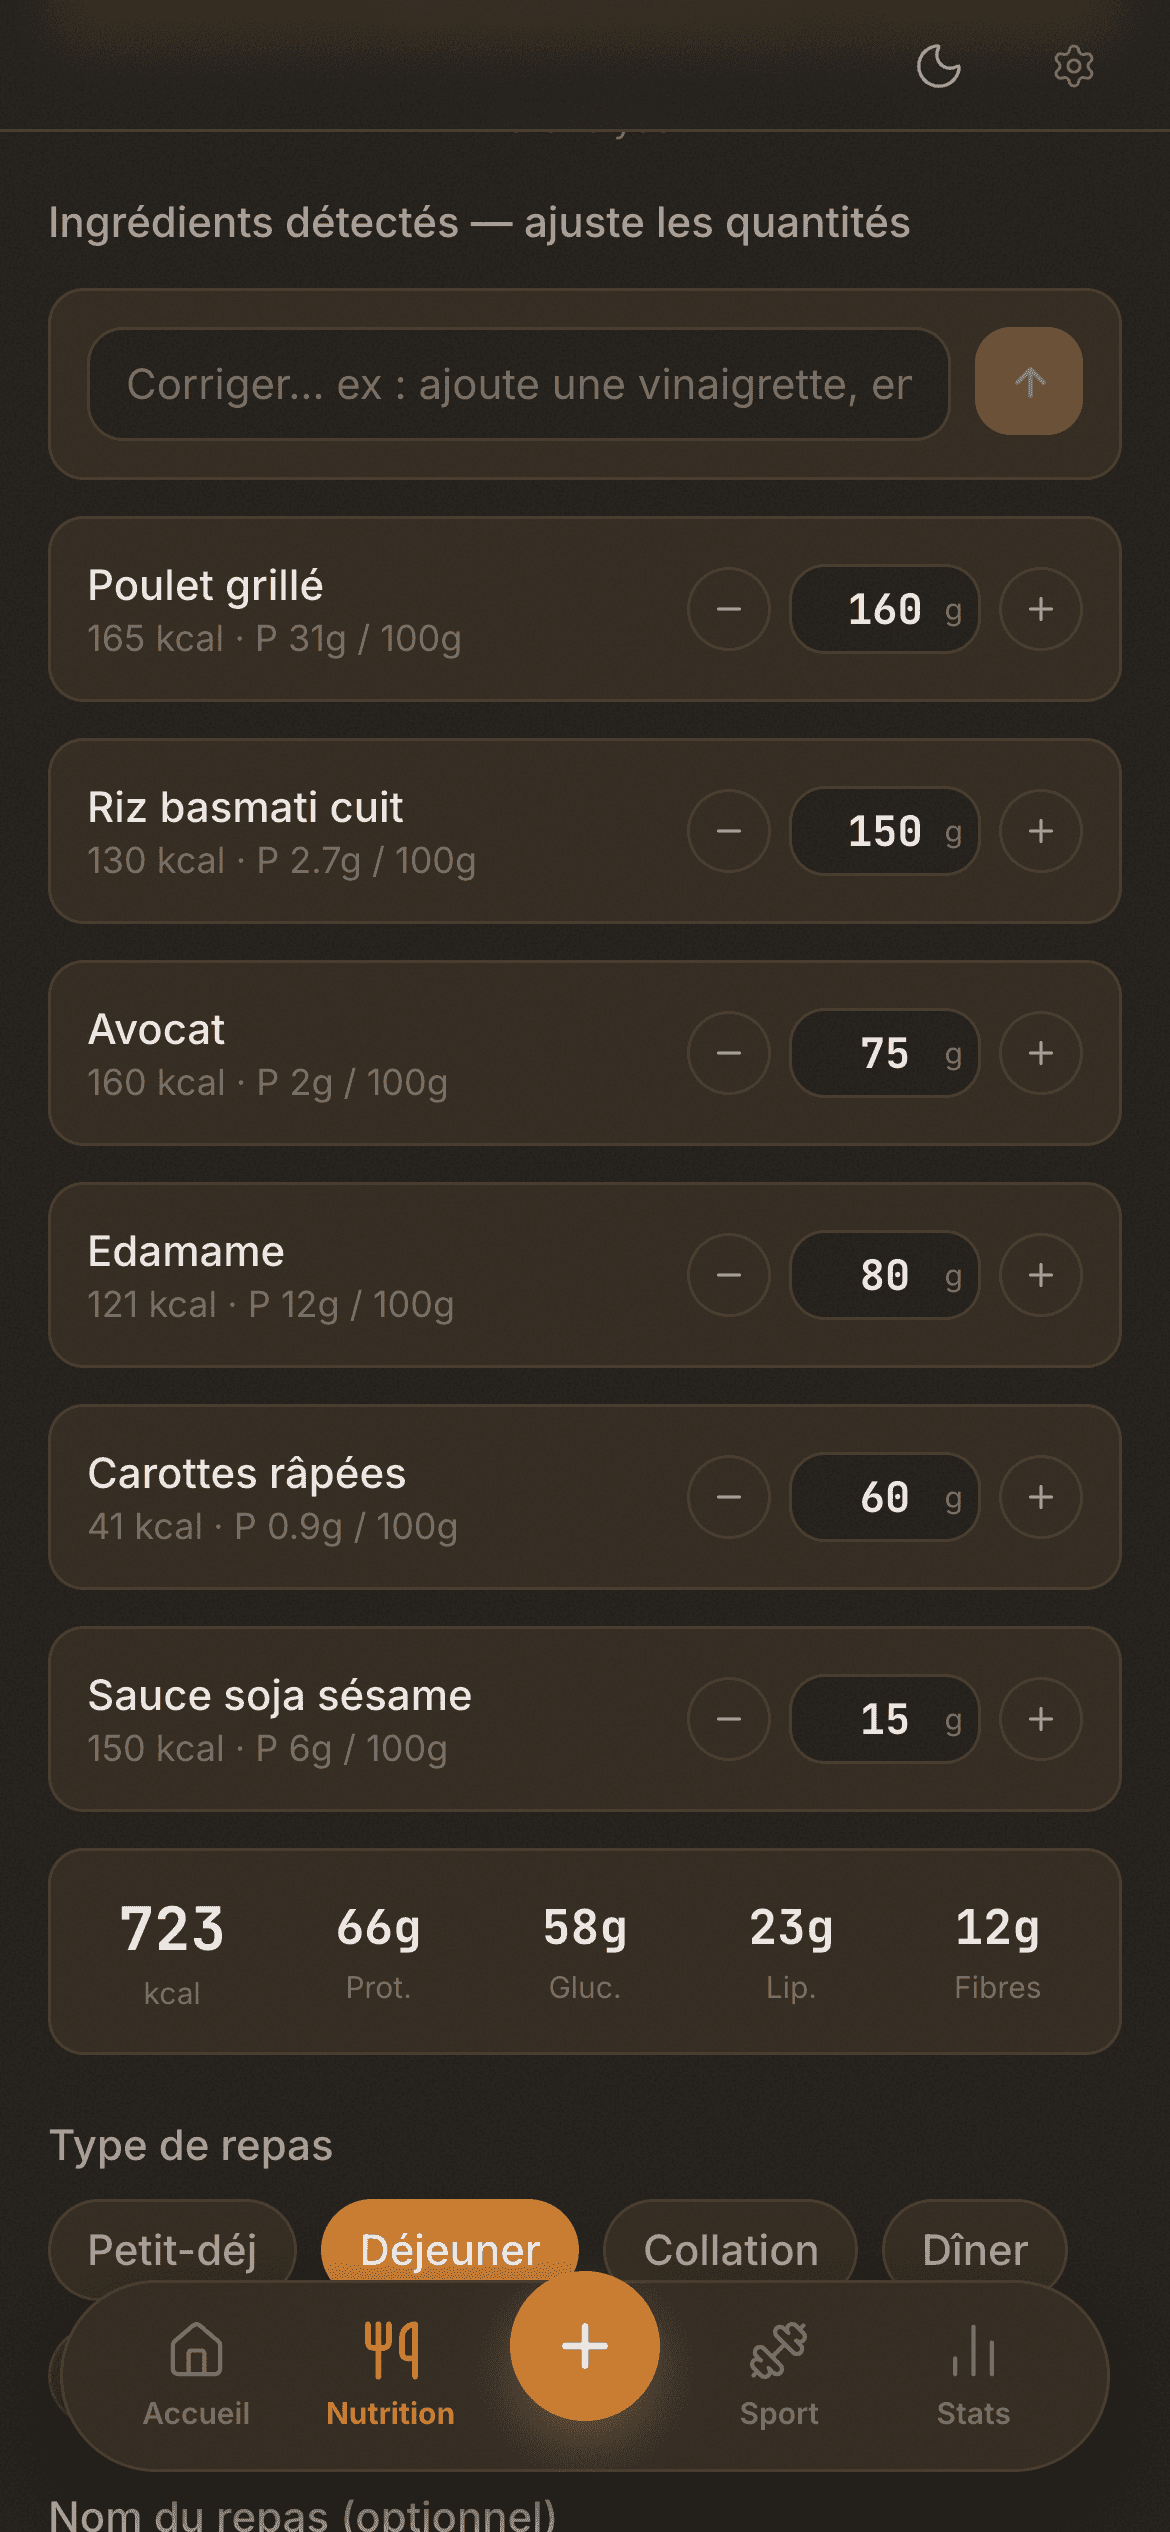Increase Poulet grillé quantity with plus

(x=1041, y=609)
